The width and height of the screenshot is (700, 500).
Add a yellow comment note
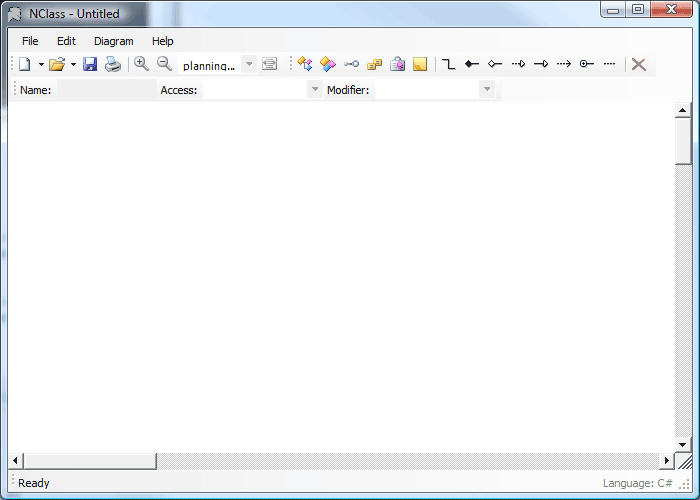coord(420,64)
